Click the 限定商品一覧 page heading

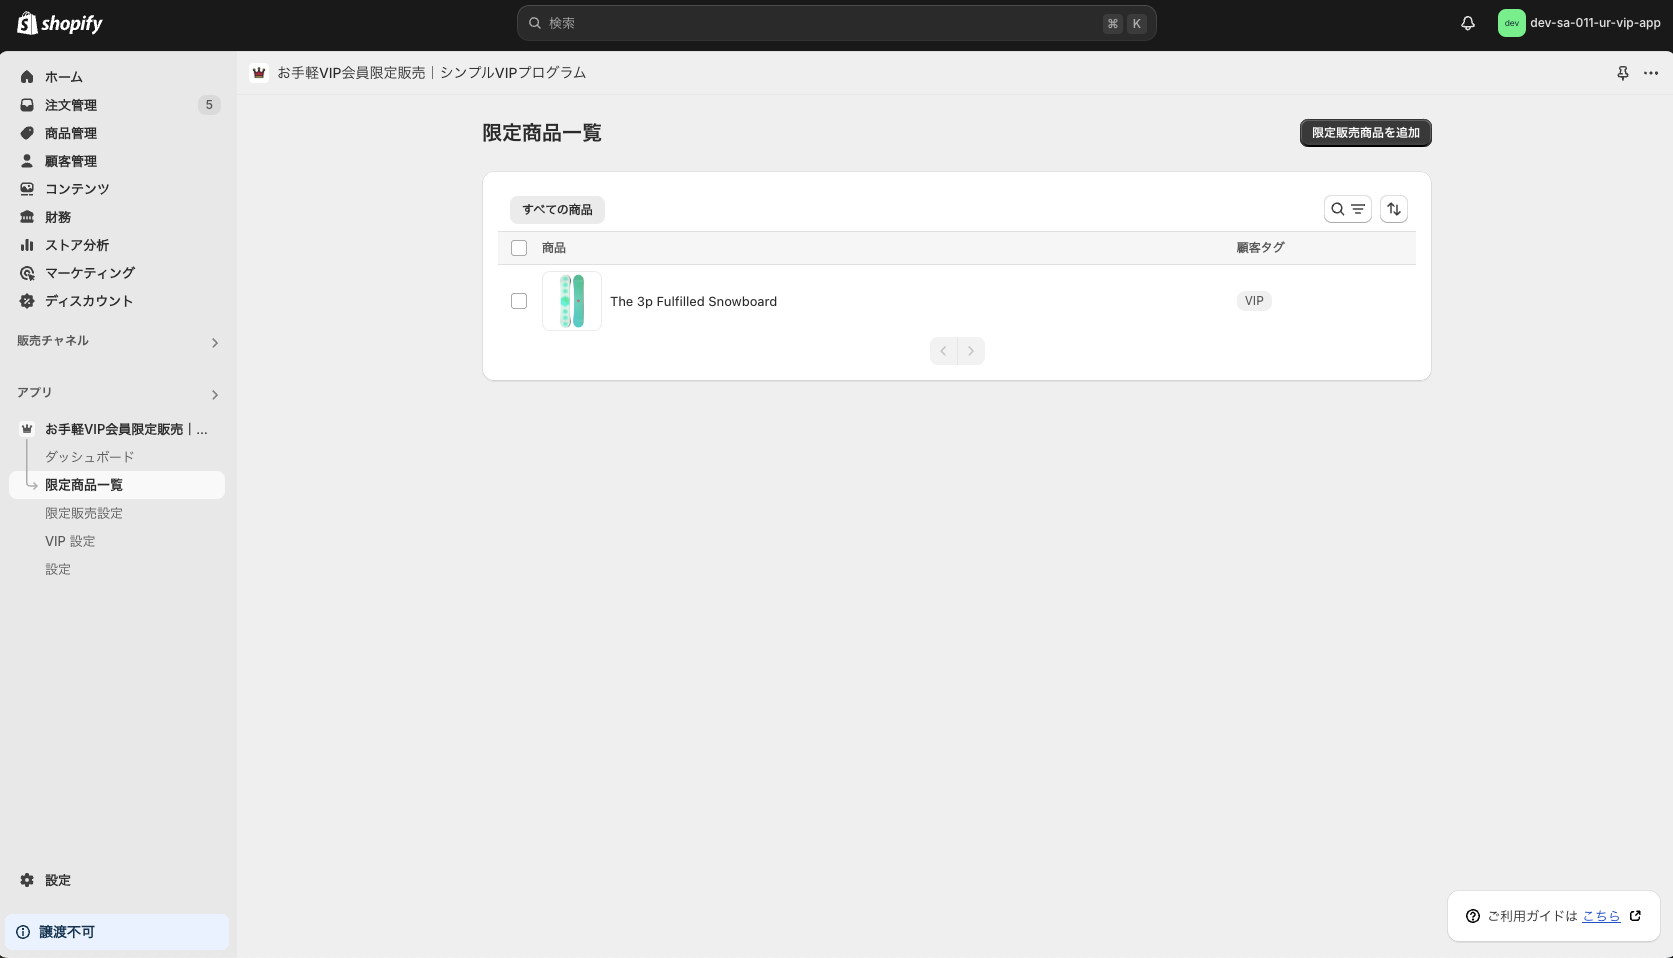coord(542,133)
